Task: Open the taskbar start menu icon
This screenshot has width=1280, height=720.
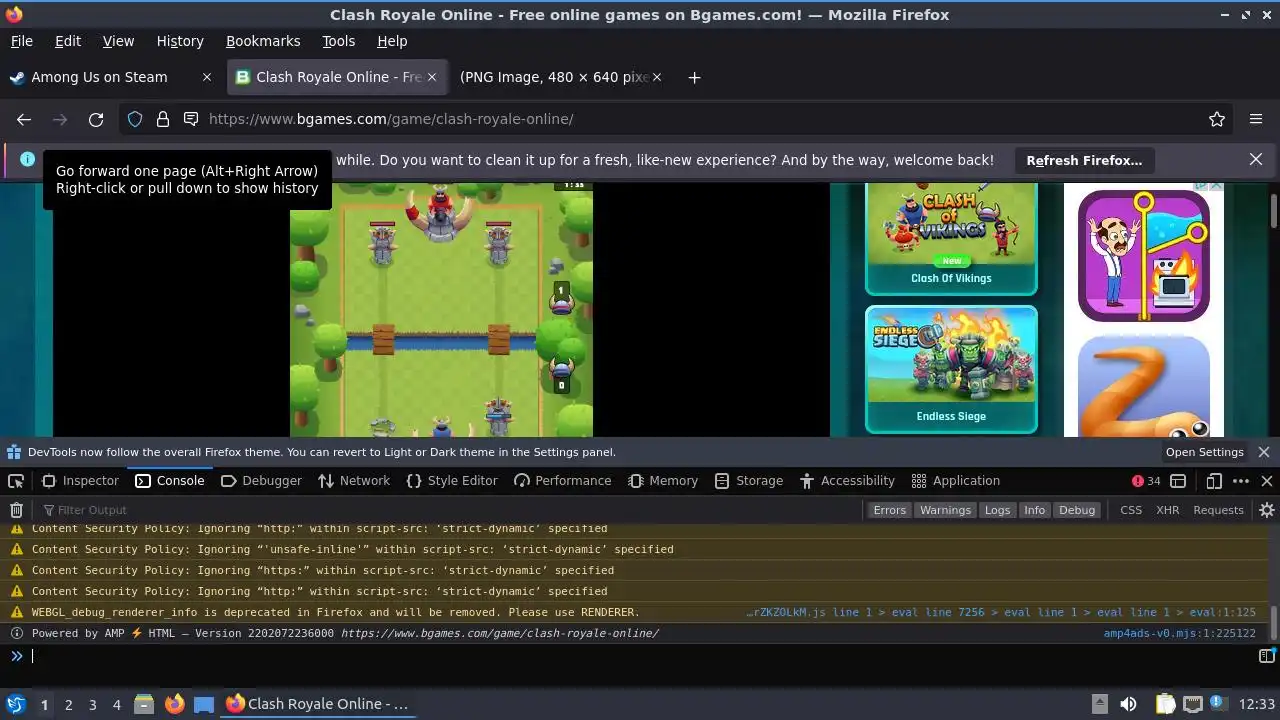Action: (16, 704)
